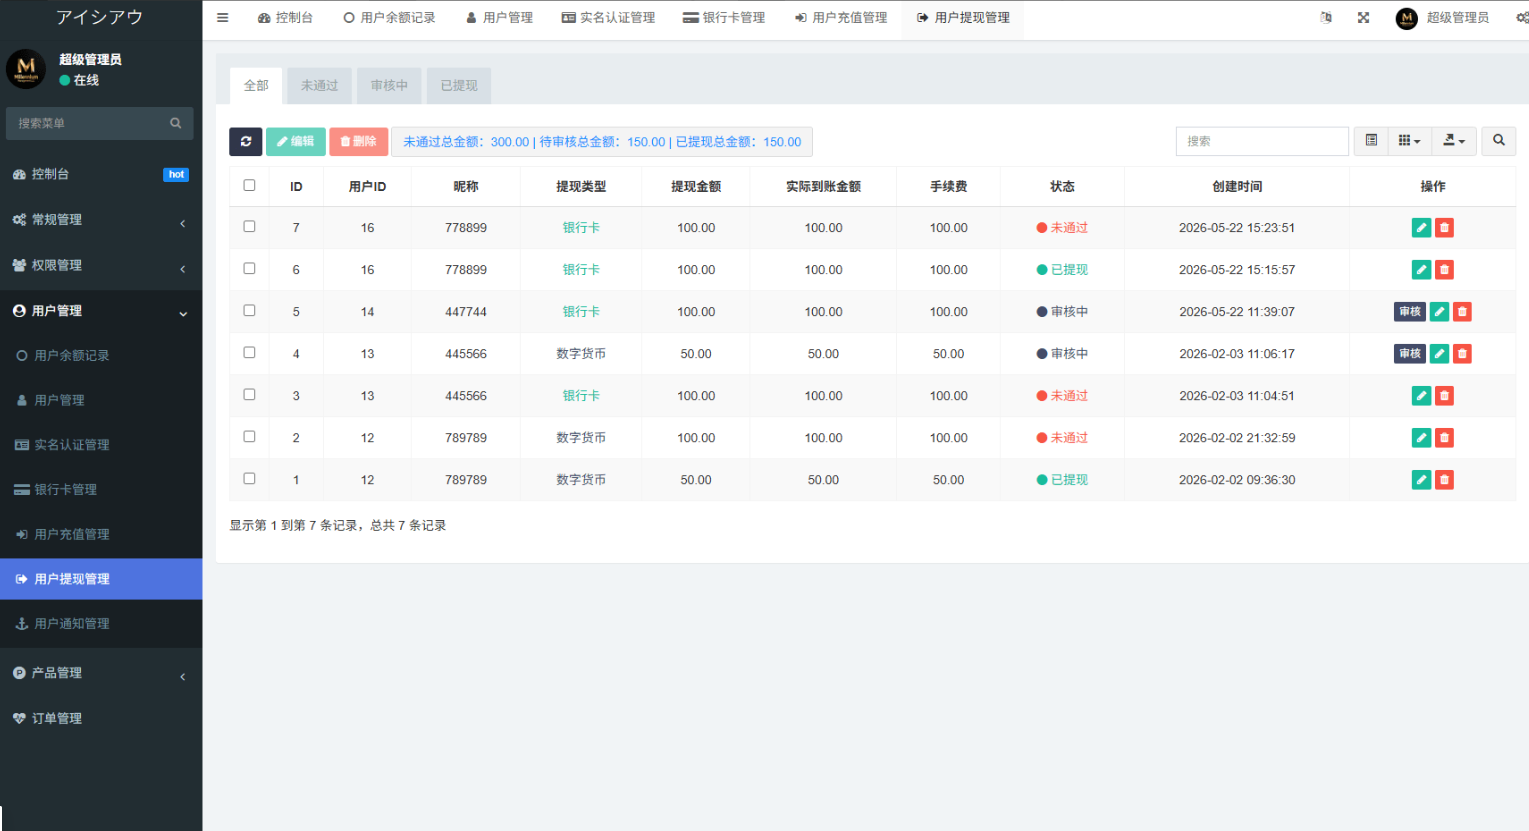
Task: Delete the withdrawal record with ID 7
Action: point(1444,228)
